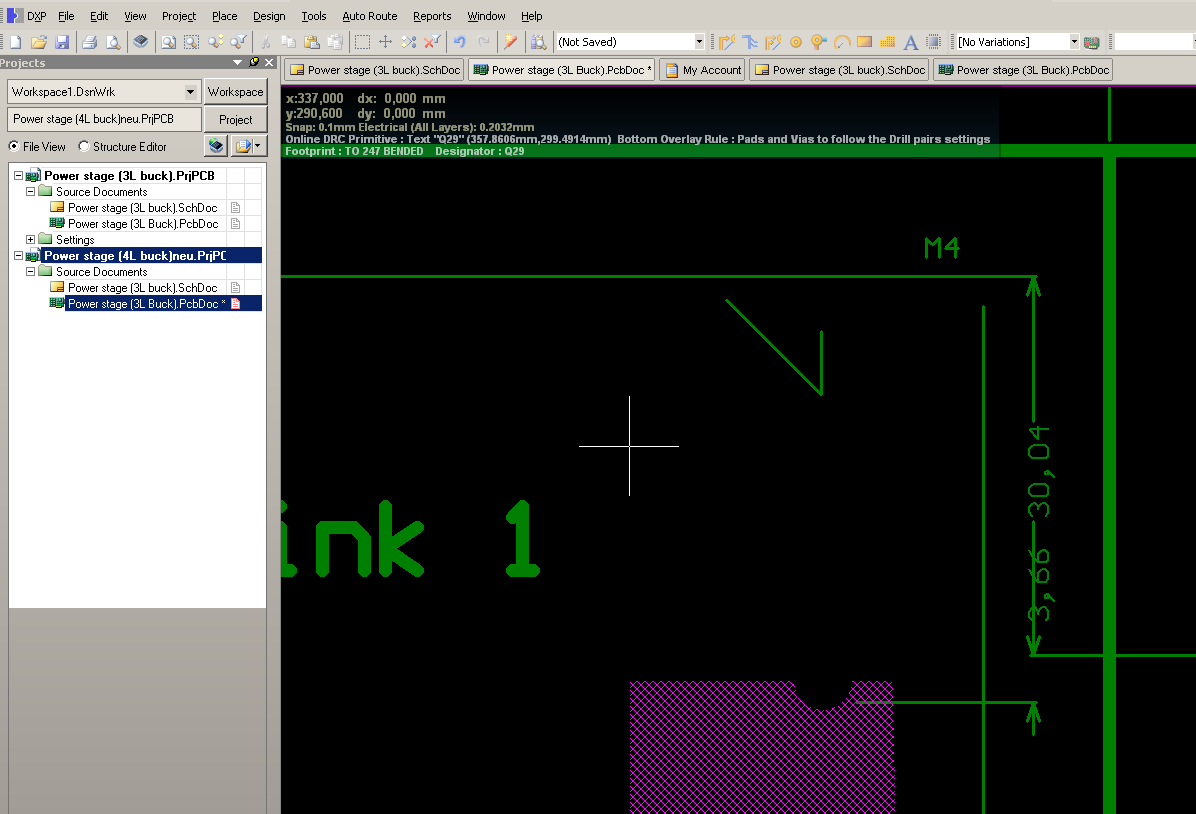Zoom to selected objects toolbar icon
Viewport: 1196px width, 814px height.
216,42
